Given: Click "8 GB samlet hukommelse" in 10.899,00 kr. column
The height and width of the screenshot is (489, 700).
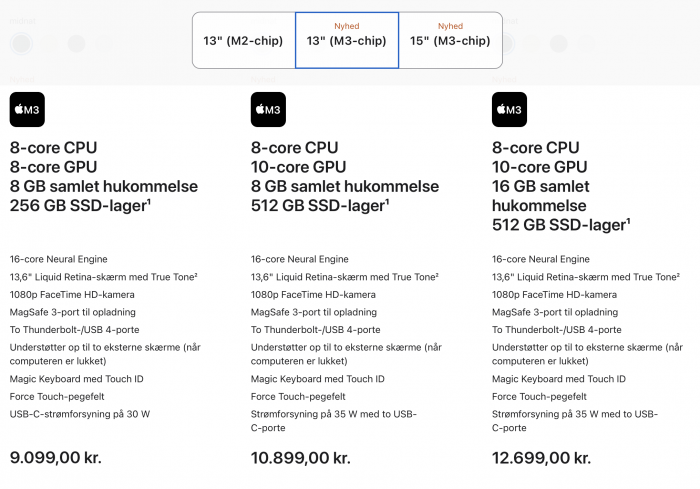Looking at the screenshot, I should click(345, 186).
